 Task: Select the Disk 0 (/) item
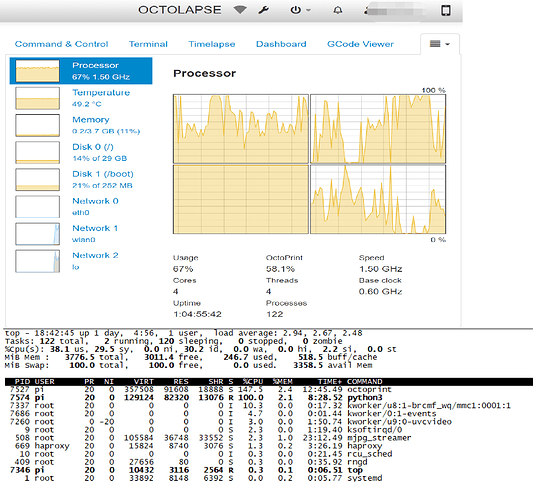81,152
